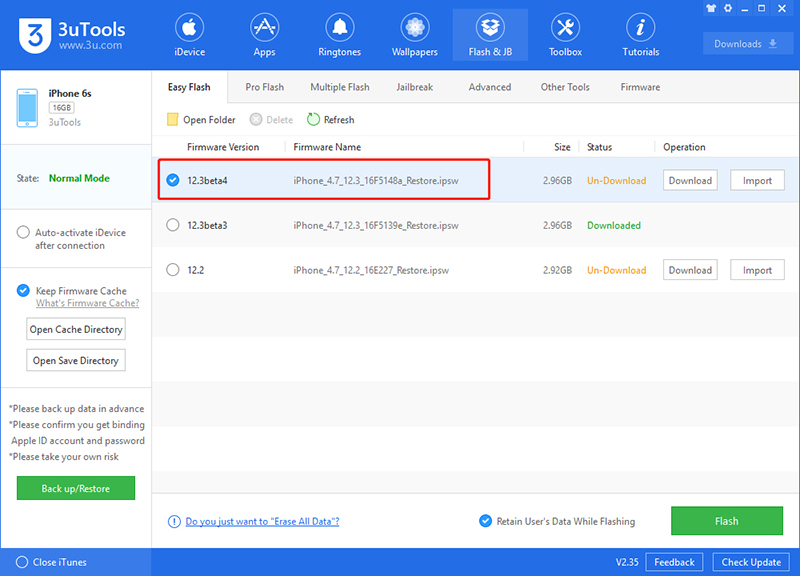The height and width of the screenshot is (576, 800).
Task: Toggle Retain User's Data While Flashing
Action: coord(485,521)
